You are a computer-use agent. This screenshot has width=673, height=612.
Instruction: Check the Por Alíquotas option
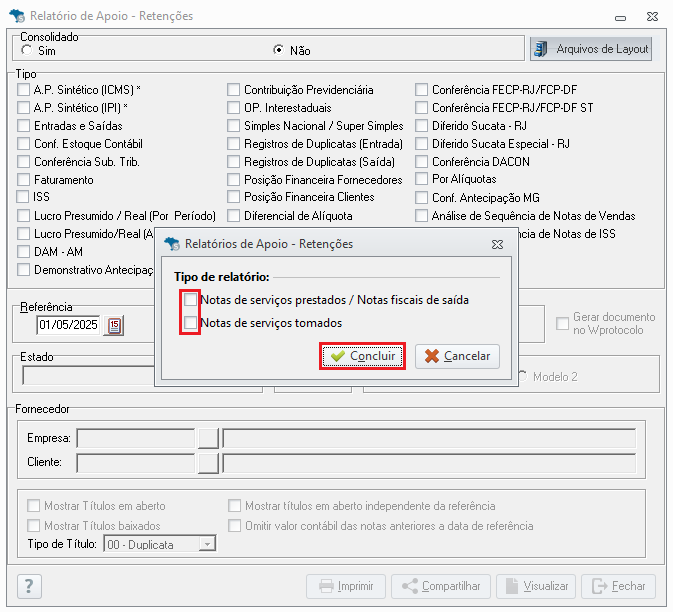pyautogui.click(x=421, y=179)
